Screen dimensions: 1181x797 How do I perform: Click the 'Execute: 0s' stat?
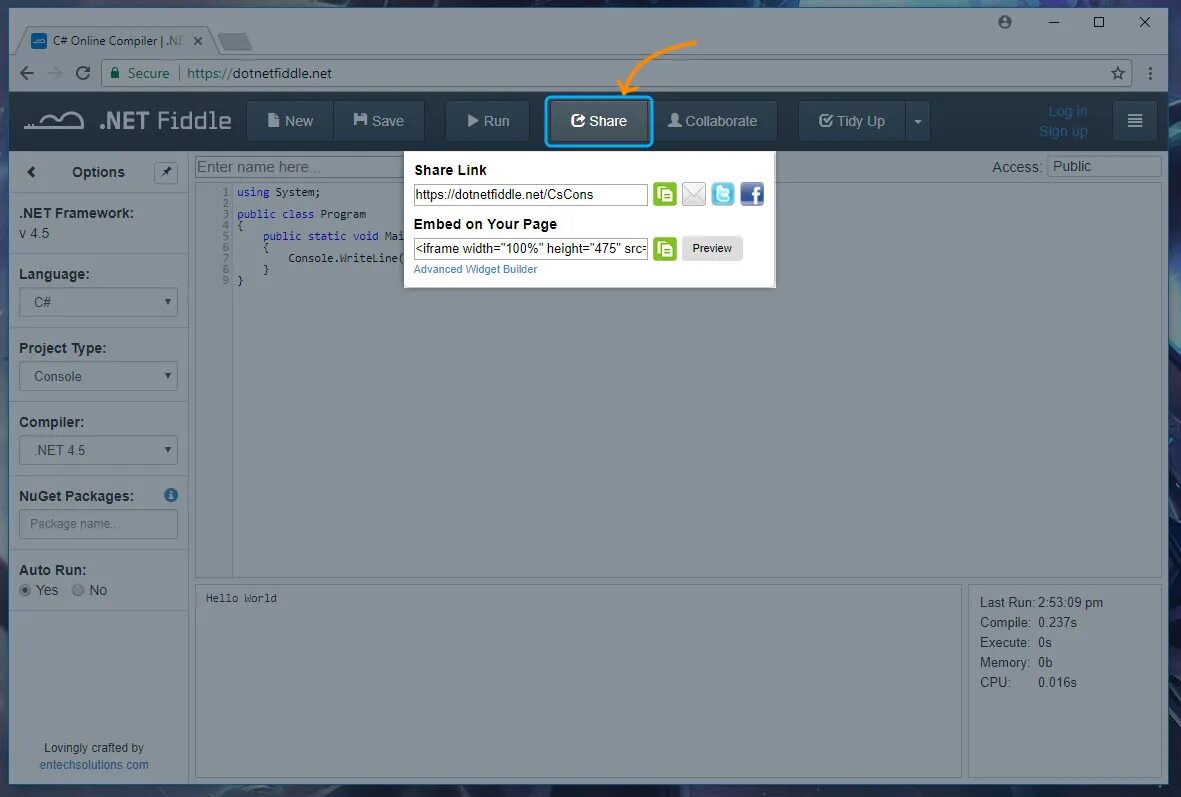(x=1015, y=643)
